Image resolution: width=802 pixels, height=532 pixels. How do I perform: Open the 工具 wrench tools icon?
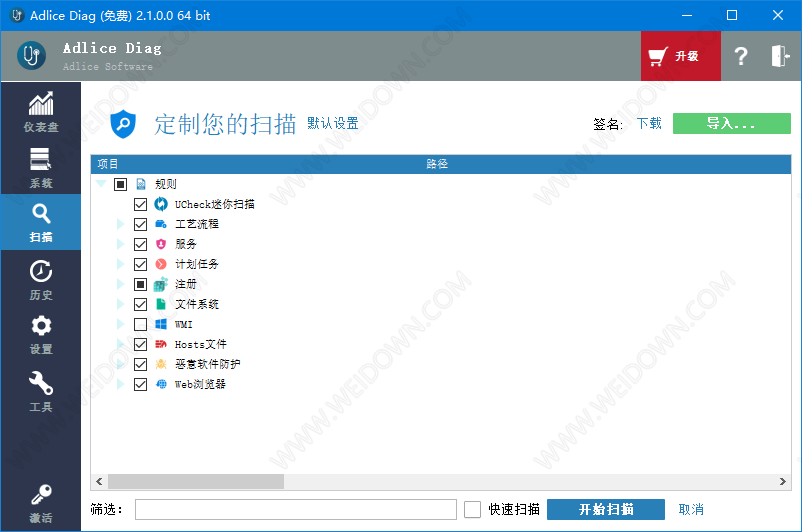coord(41,383)
